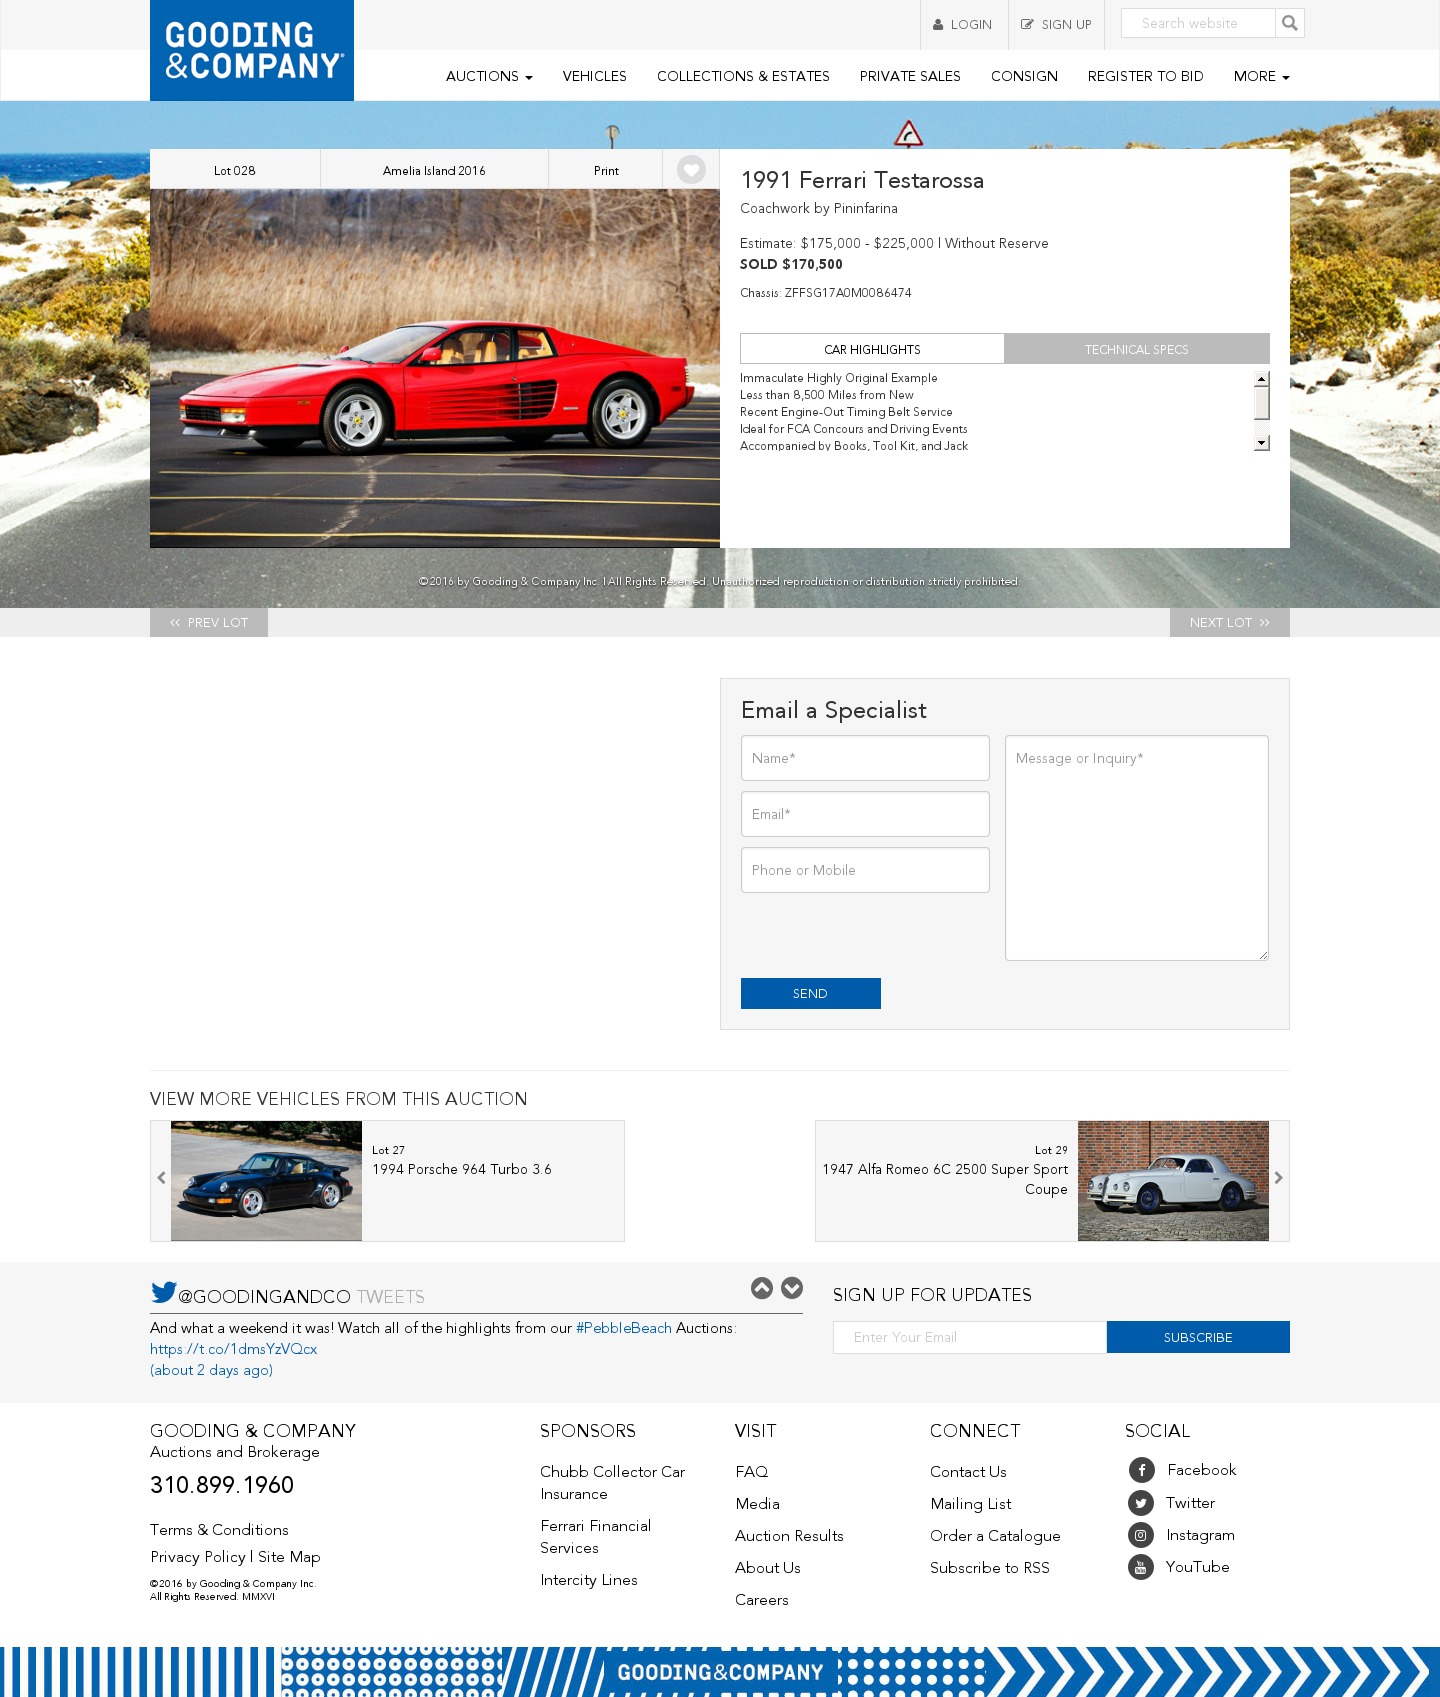
Task: Click the Gooding & Company logo
Action: [x=252, y=50]
